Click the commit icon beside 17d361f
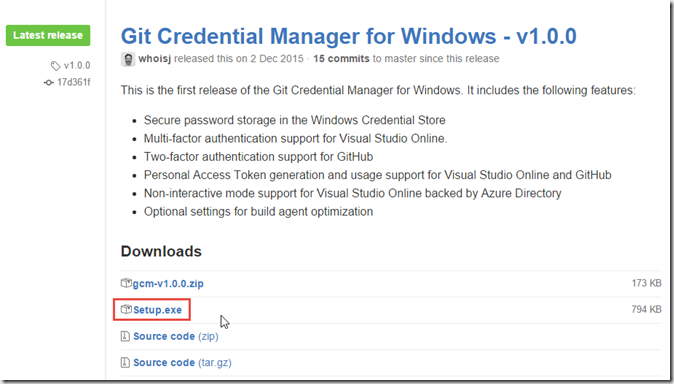The width and height of the screenshot is (674, 384). click(49, 83)
